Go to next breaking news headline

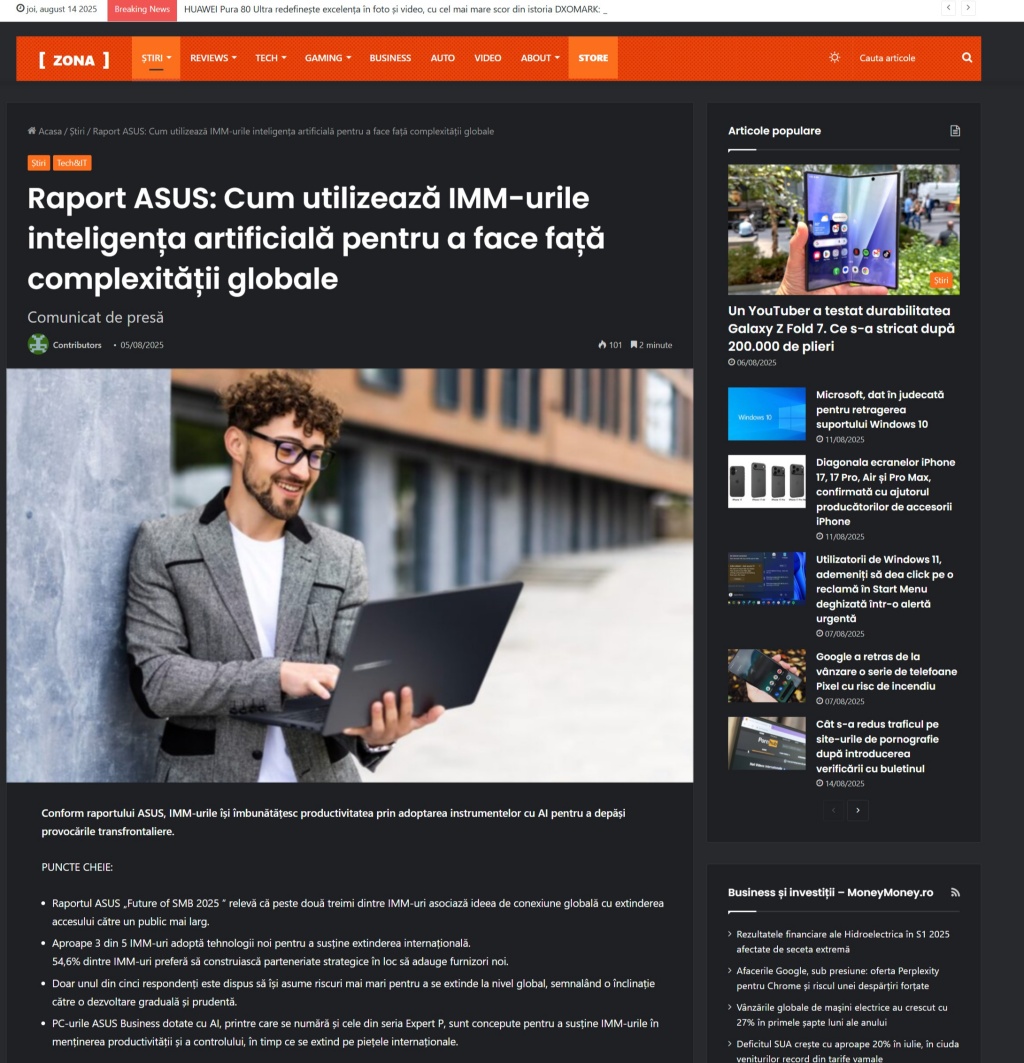pyautogui.click(x=968, y=7)
